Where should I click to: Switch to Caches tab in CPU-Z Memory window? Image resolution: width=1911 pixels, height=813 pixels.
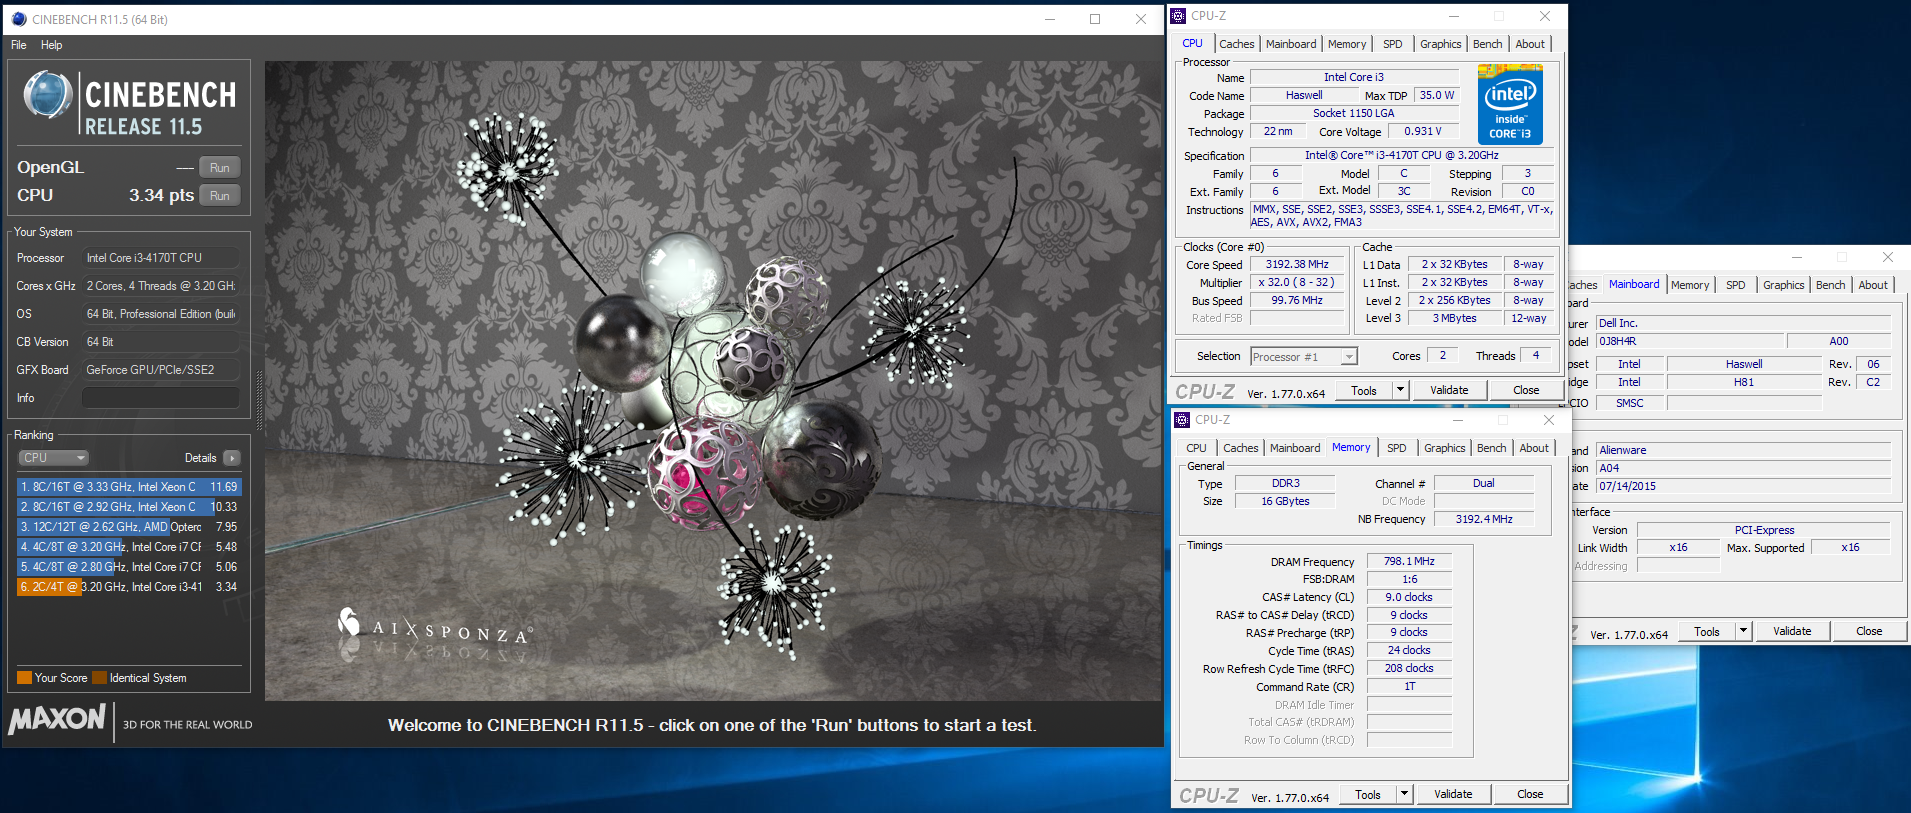pyautogui.click(x=1240, y=448)
